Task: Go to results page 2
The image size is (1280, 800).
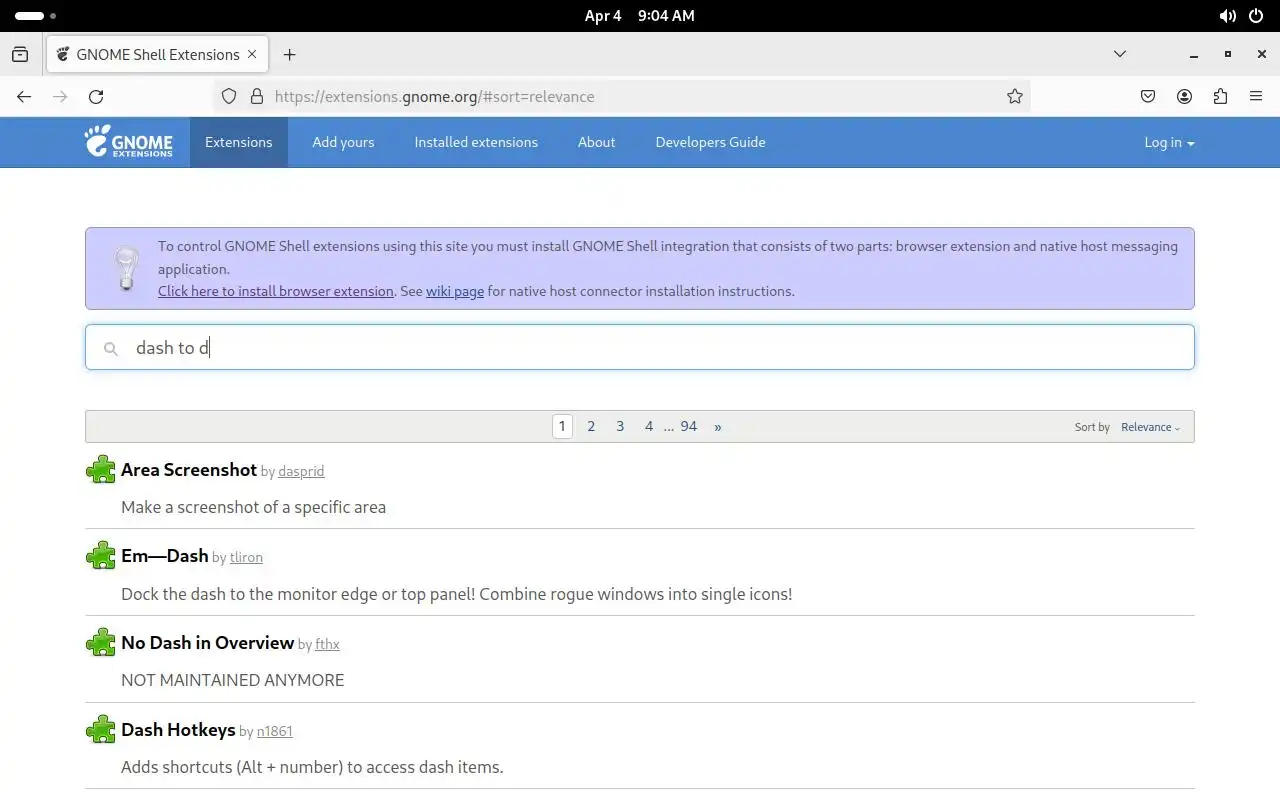Action: click(x=591, y=427)
